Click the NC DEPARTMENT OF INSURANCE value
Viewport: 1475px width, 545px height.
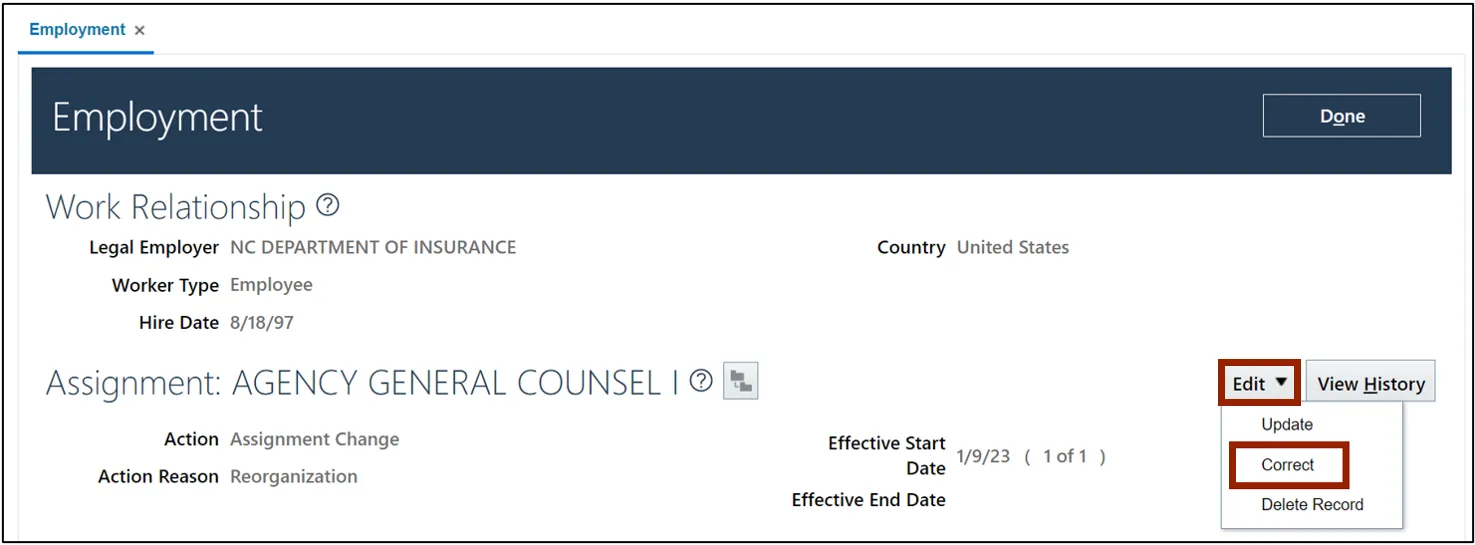click(x=373, y=247)
